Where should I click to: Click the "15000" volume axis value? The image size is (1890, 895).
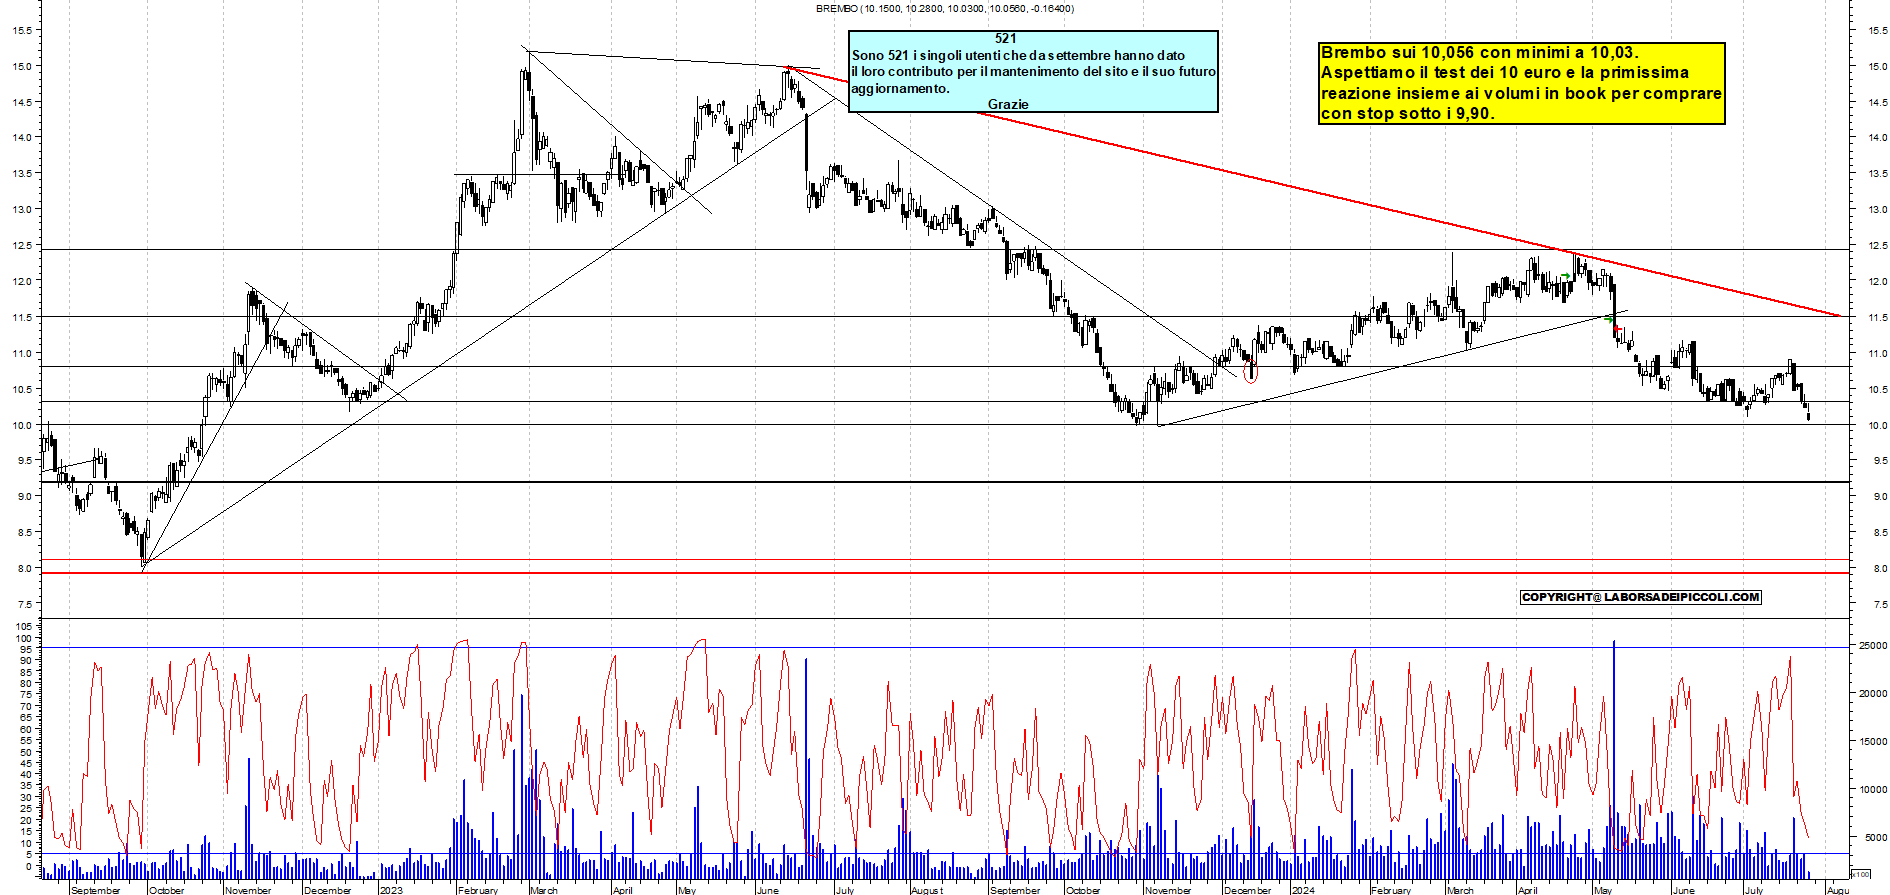(1872, 741)
